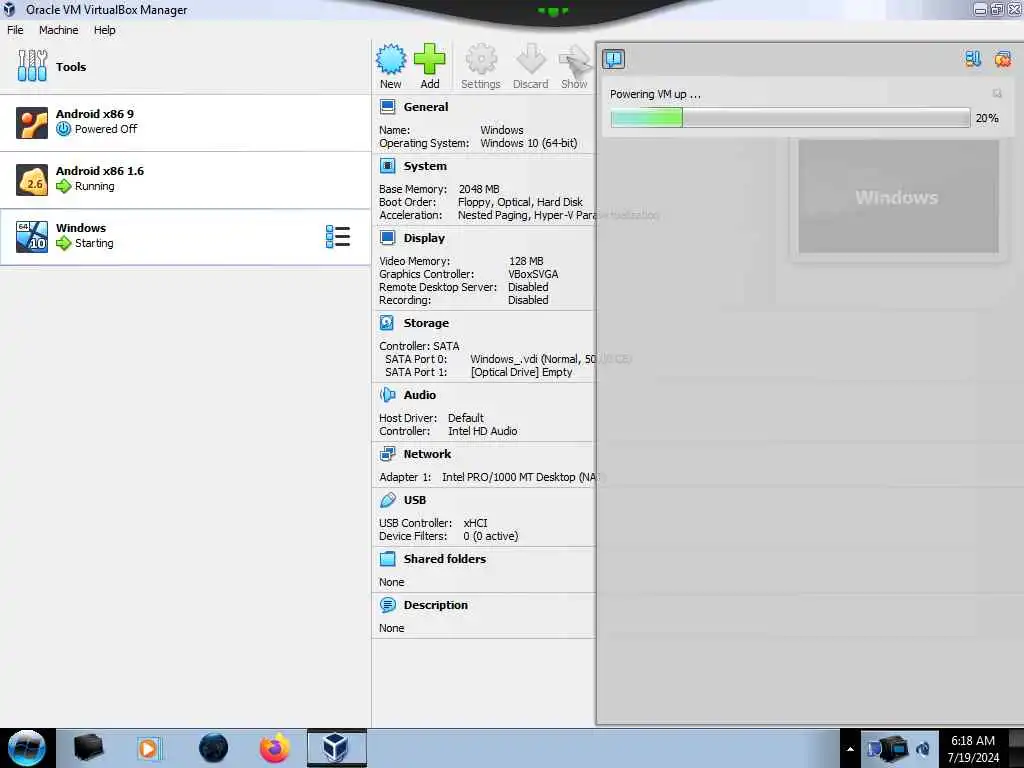
Task: Select the Windows 10 machine icon
Action: 32,236
